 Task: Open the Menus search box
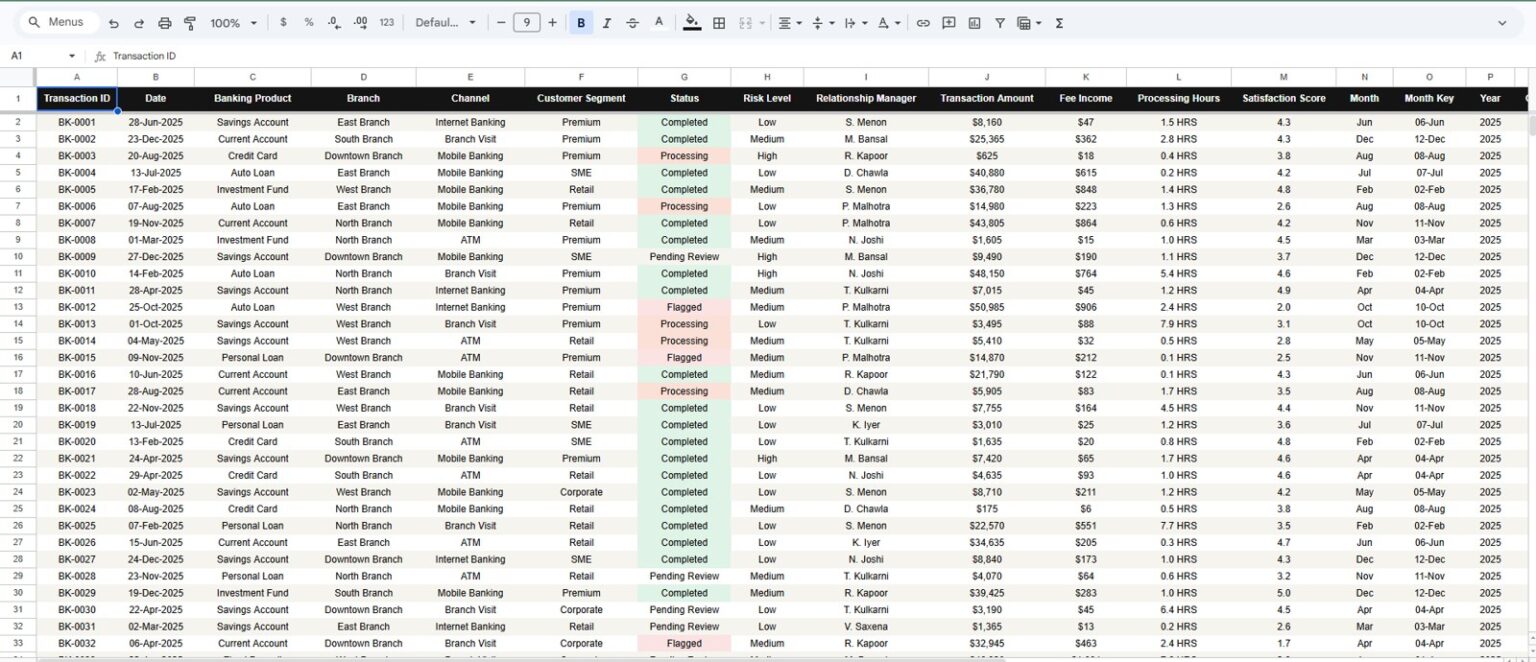(58, 22)
